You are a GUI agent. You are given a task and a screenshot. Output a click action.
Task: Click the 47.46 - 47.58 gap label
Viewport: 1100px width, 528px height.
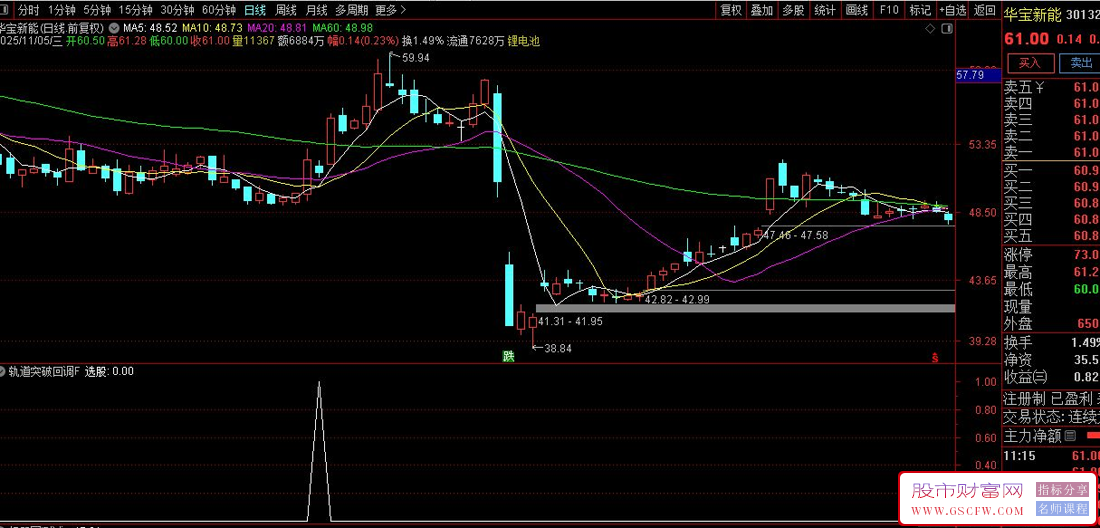coord(796,235)
